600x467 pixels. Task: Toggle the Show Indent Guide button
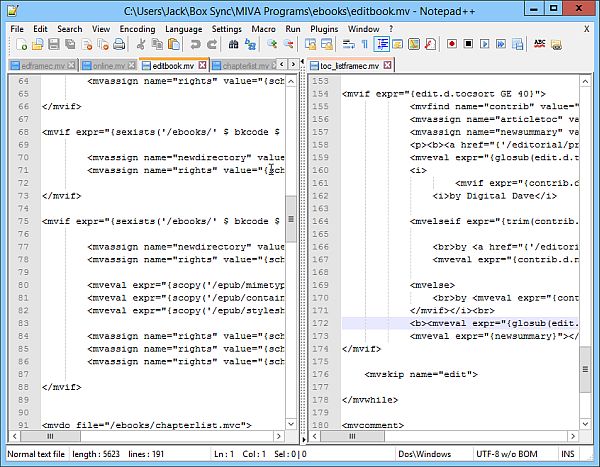tap(382, 44)
